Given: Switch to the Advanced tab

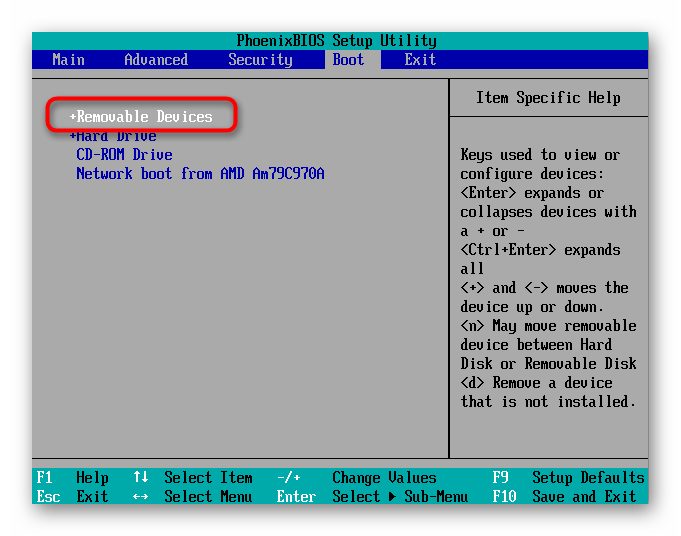Looking at the screenshot, I should tap(156, 60).
